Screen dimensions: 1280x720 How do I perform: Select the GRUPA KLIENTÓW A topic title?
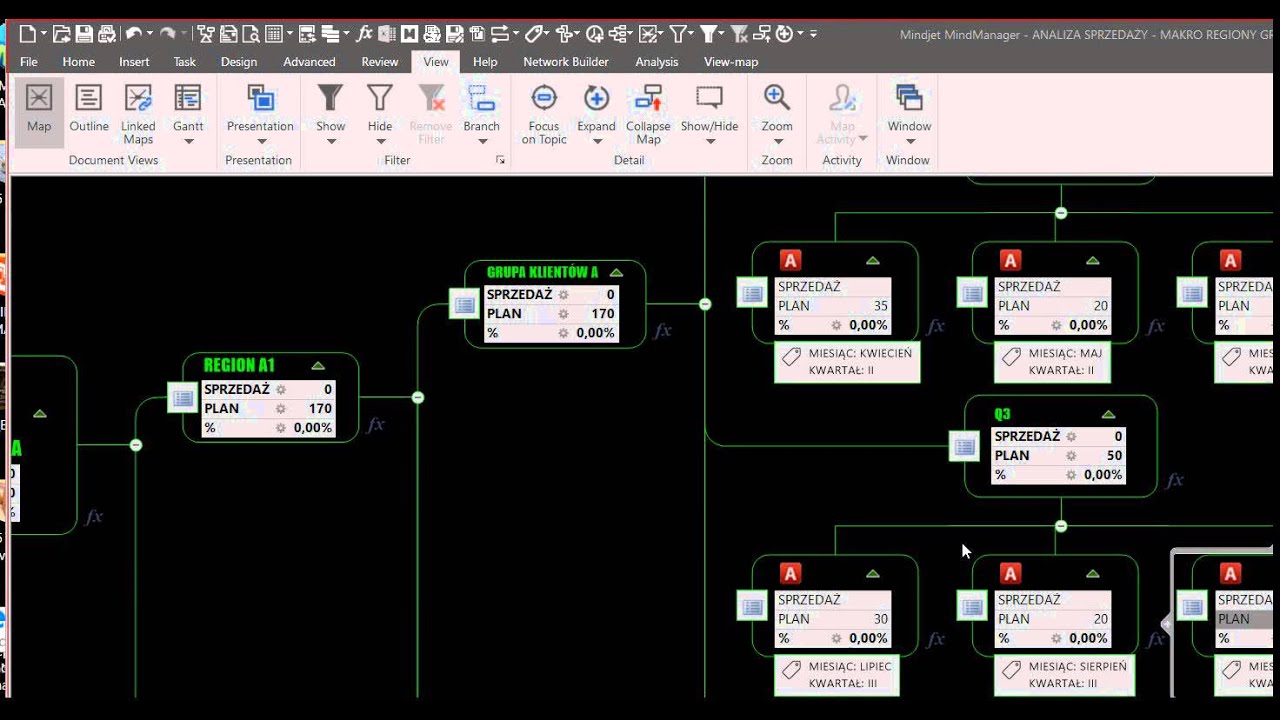click(542, 272)
